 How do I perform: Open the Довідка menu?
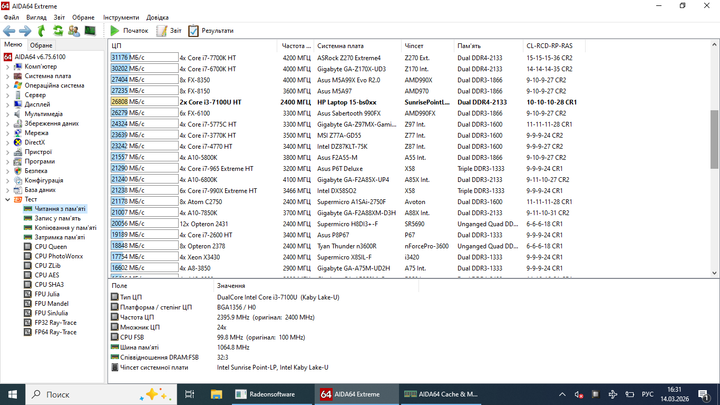point(158,17)
